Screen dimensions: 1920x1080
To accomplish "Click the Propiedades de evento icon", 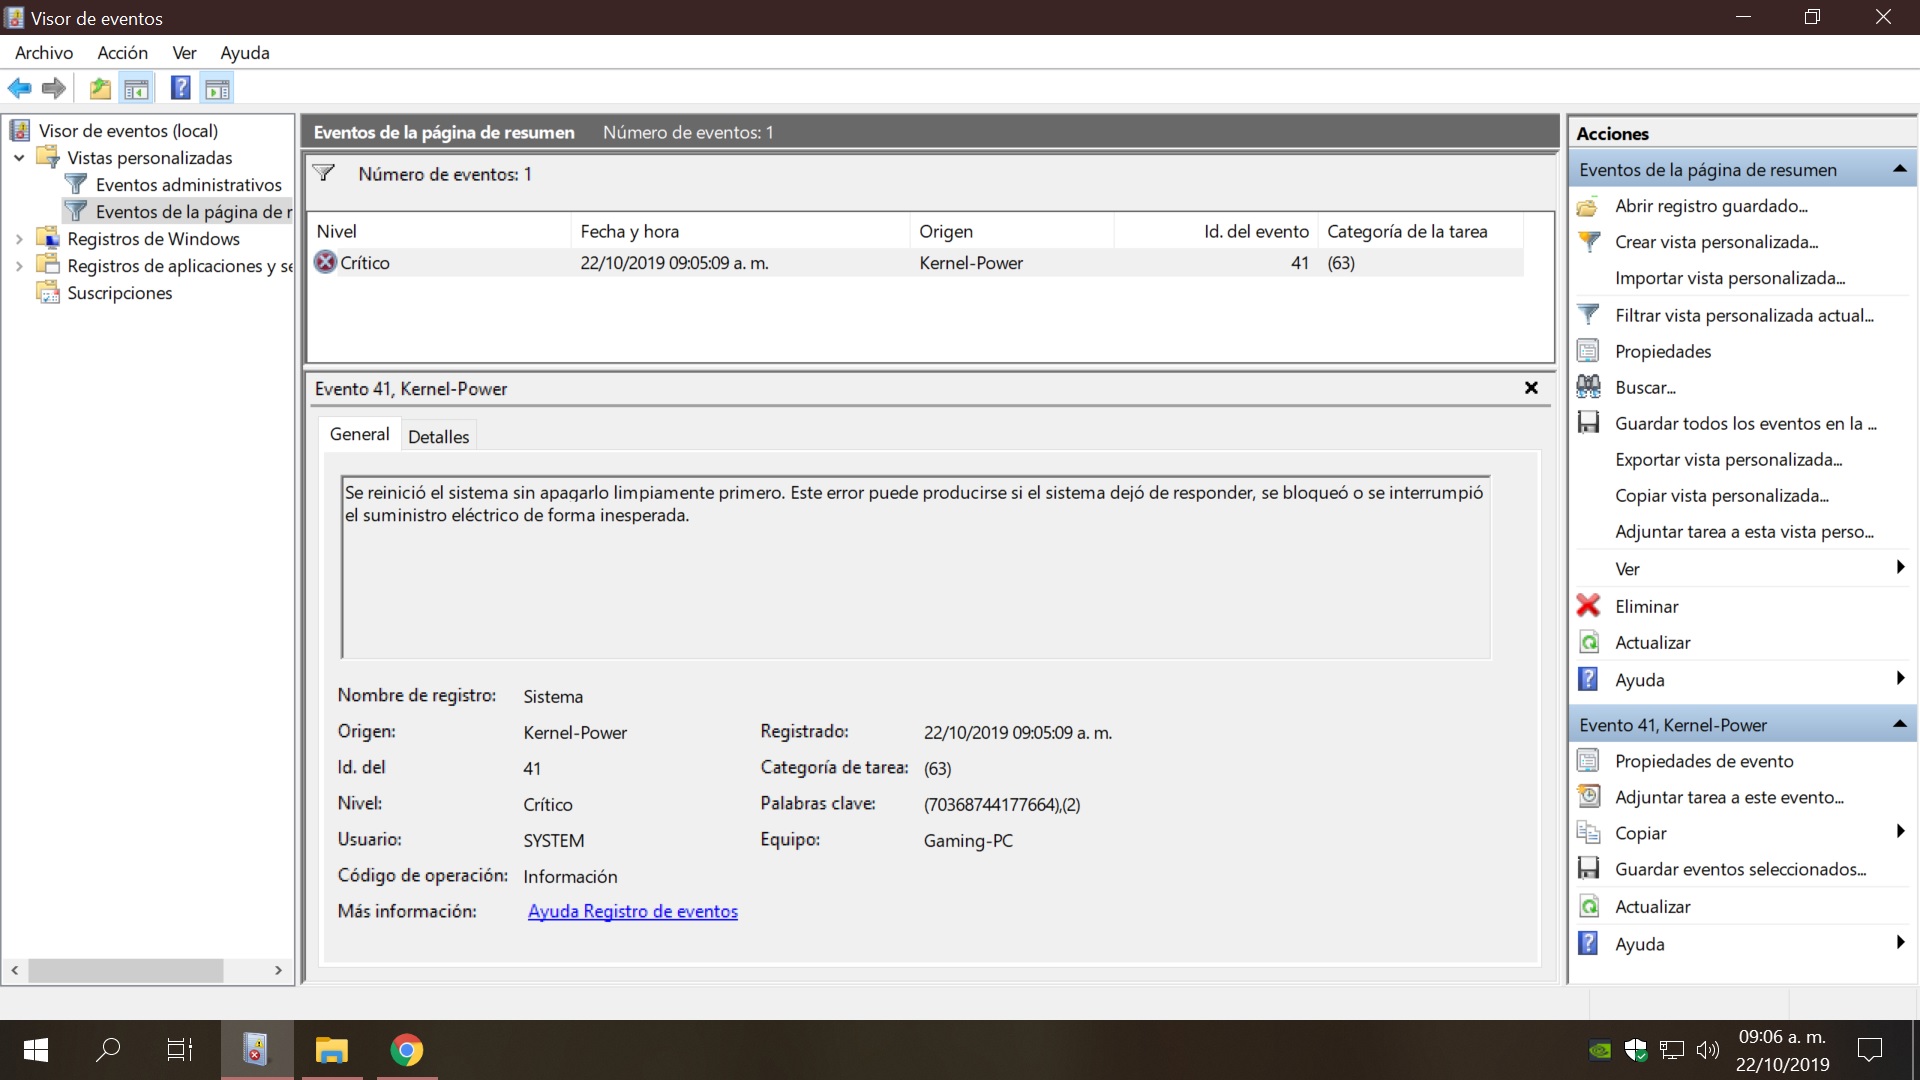I will 1588,761.
